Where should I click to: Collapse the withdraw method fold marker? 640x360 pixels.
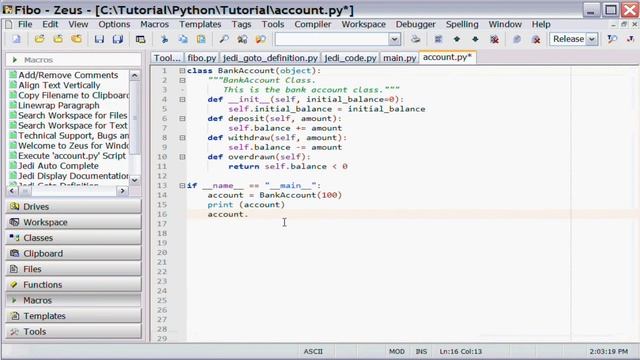click(182, 138)
